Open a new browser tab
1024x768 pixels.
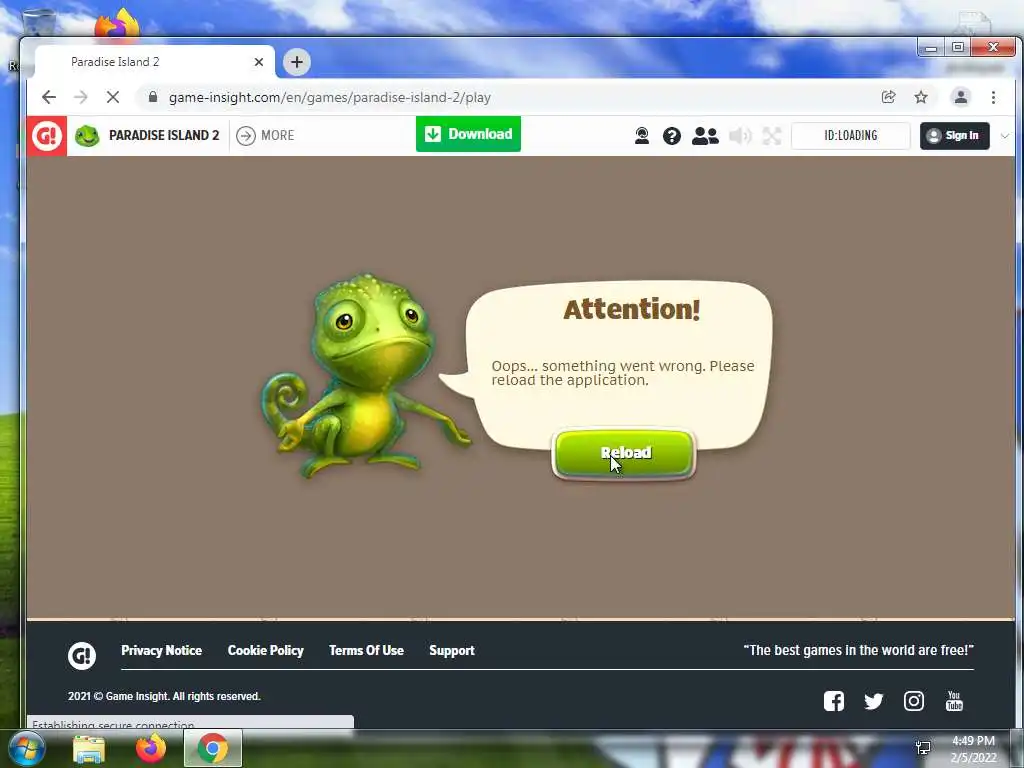click(296, 62)
